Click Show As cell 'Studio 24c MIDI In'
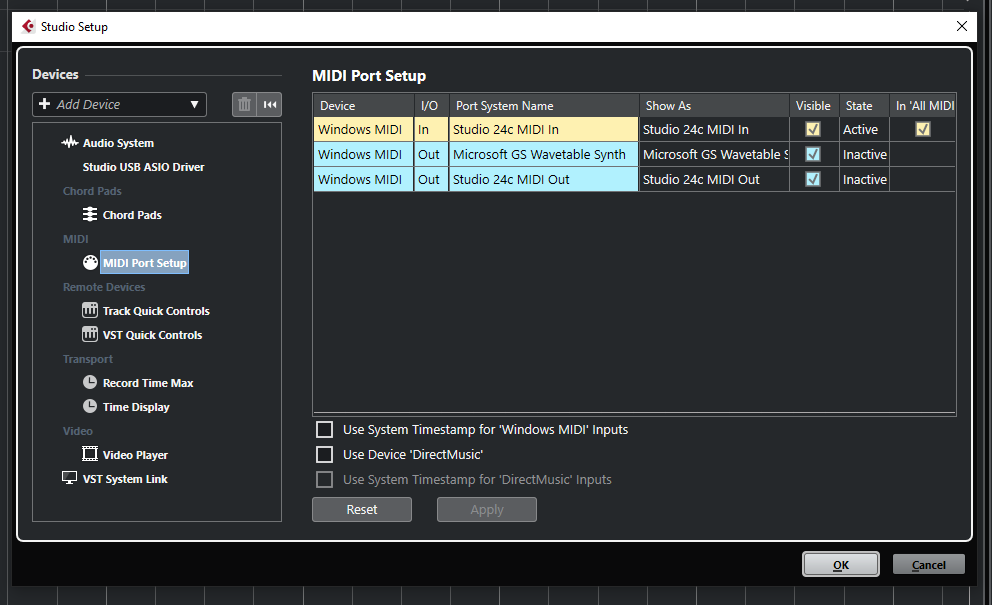This screenshot has height=605, width=992. 714,129
